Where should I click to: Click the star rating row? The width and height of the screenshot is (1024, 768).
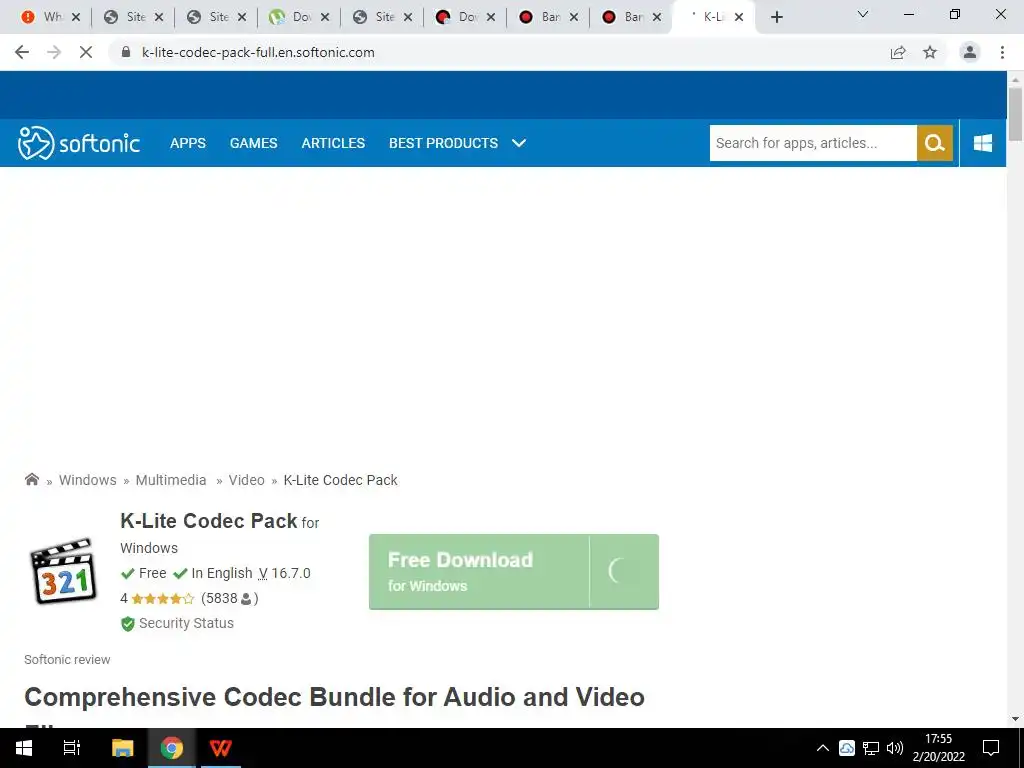(163, 598)
